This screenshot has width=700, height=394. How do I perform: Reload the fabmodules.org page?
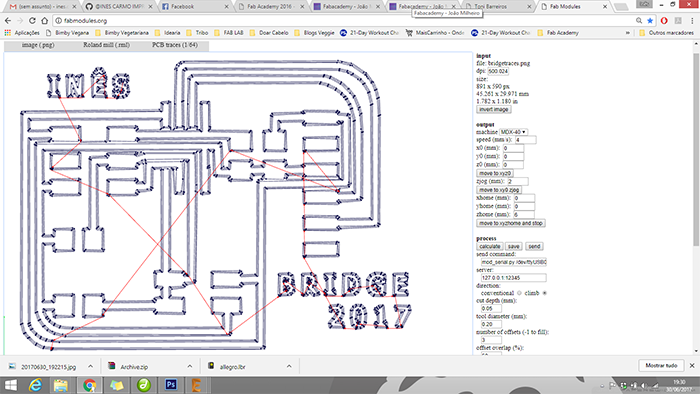[x=32, y=21]
